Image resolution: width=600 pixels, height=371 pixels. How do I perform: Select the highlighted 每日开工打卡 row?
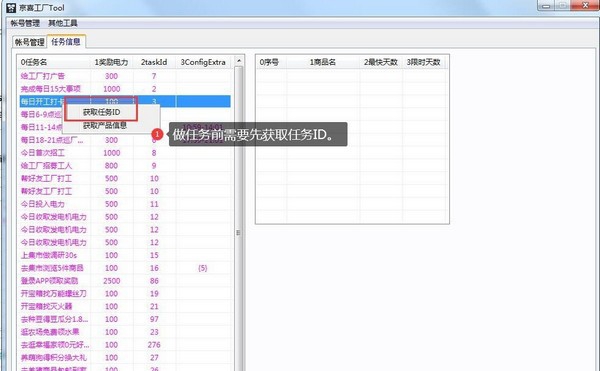tap(124, 101)
